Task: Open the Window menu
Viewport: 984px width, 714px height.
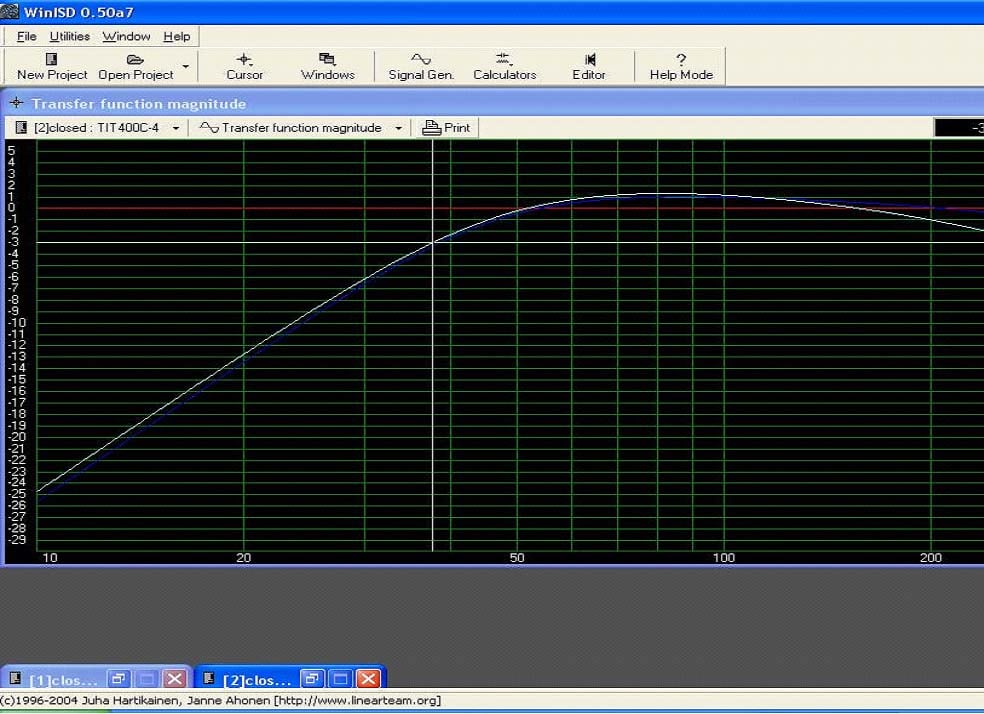Action: click(126, 36)
